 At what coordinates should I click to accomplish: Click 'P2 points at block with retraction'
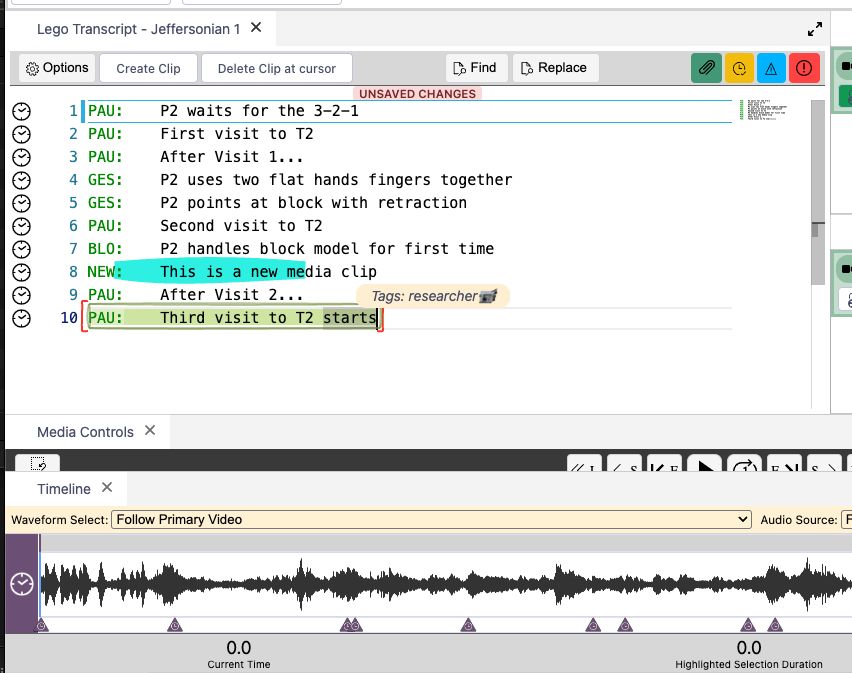314,203
